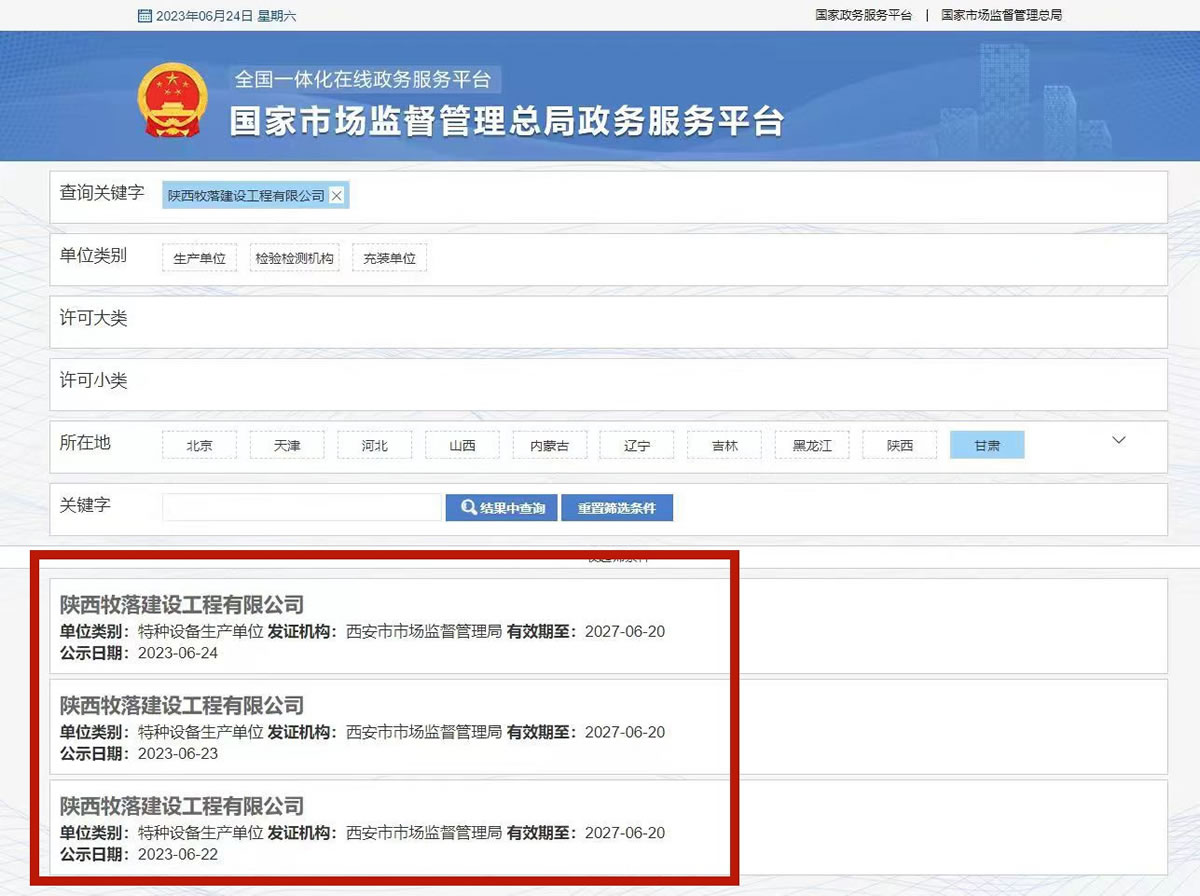This screenshot has height=896, width=1200.
Task: Toggle the 检验检测机构 category filter
Action: [294, 258]
